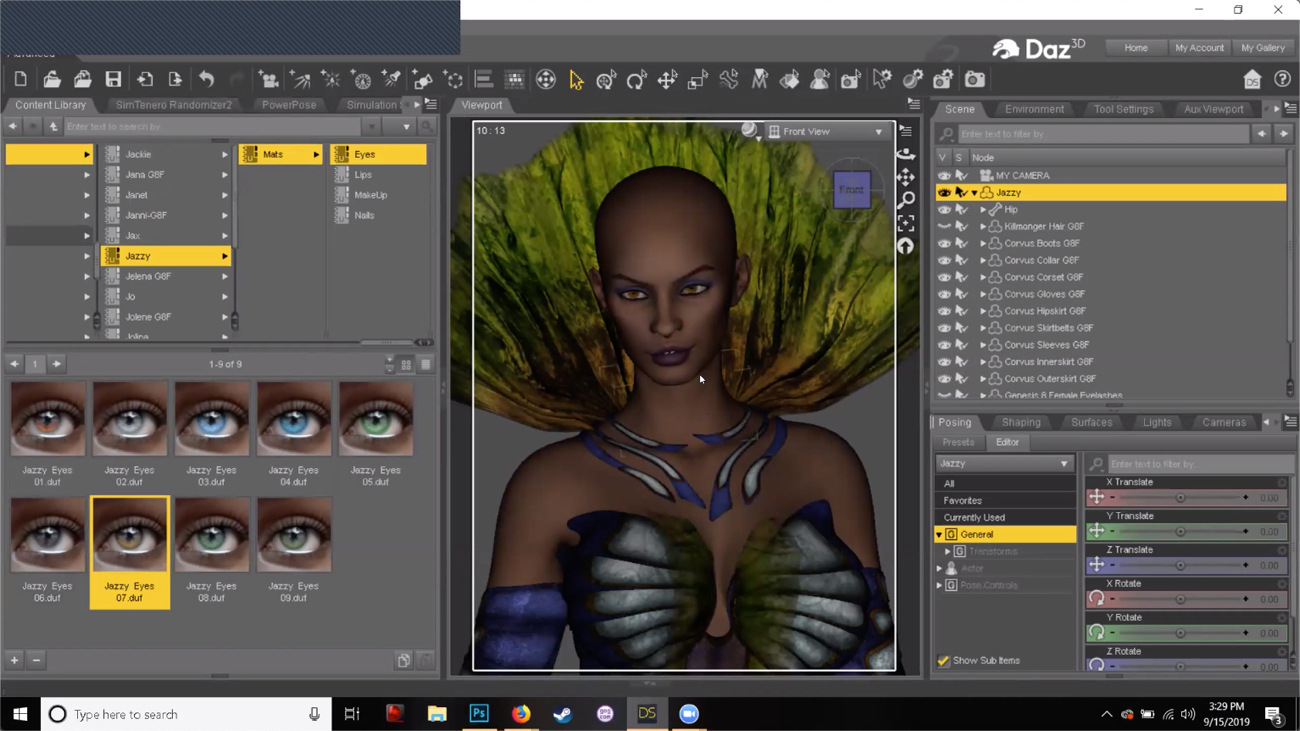
Task: Click the Save icon in toolbar
Action: point(113,79)
